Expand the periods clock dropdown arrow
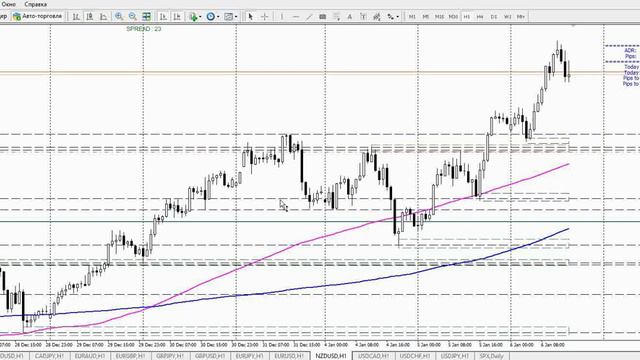Screen dimensions: 640x360 point(218,17)
